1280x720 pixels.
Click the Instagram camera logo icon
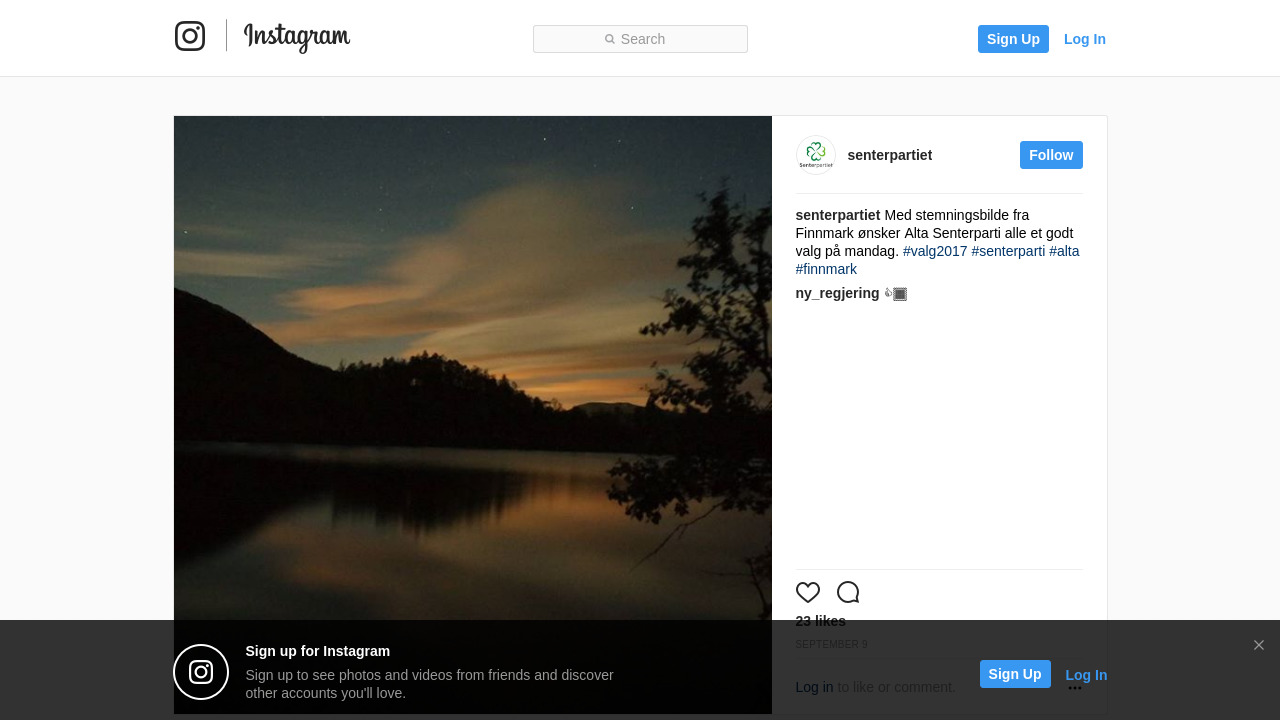click(190, 36)
